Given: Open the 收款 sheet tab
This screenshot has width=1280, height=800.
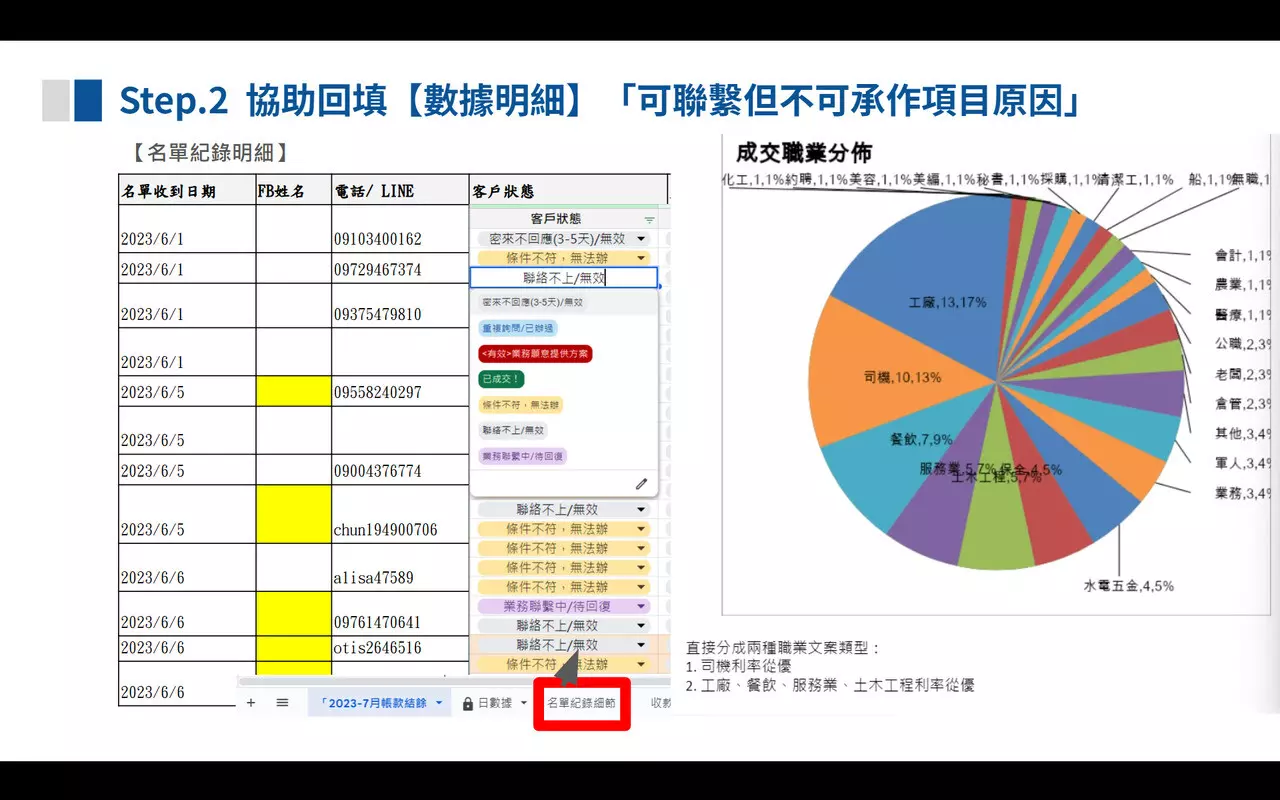Looking at the screenshot, I should [662, 703].
